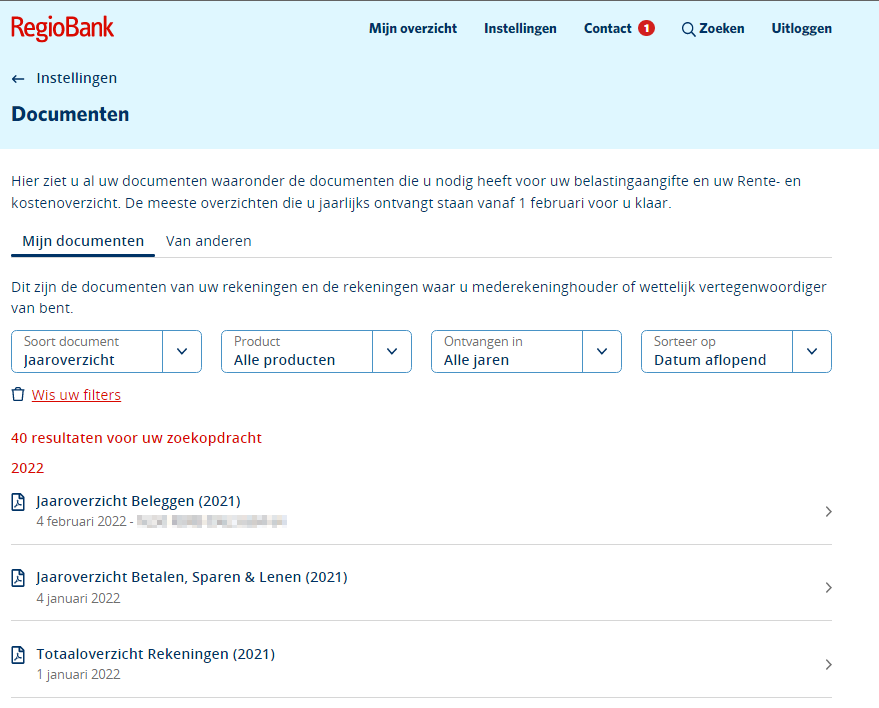The width and height of the screenshot is (879, 708).
Task: Click the back arrow next to Instellingen
Action: pos(18,78)
